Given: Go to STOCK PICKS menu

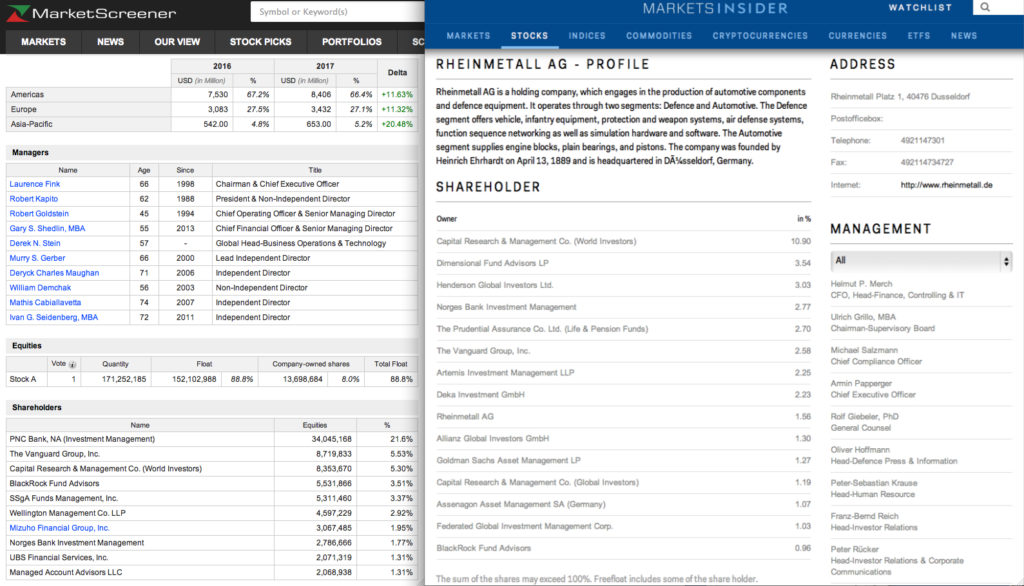Looking at the screenshot, I should tap(261, 42).
